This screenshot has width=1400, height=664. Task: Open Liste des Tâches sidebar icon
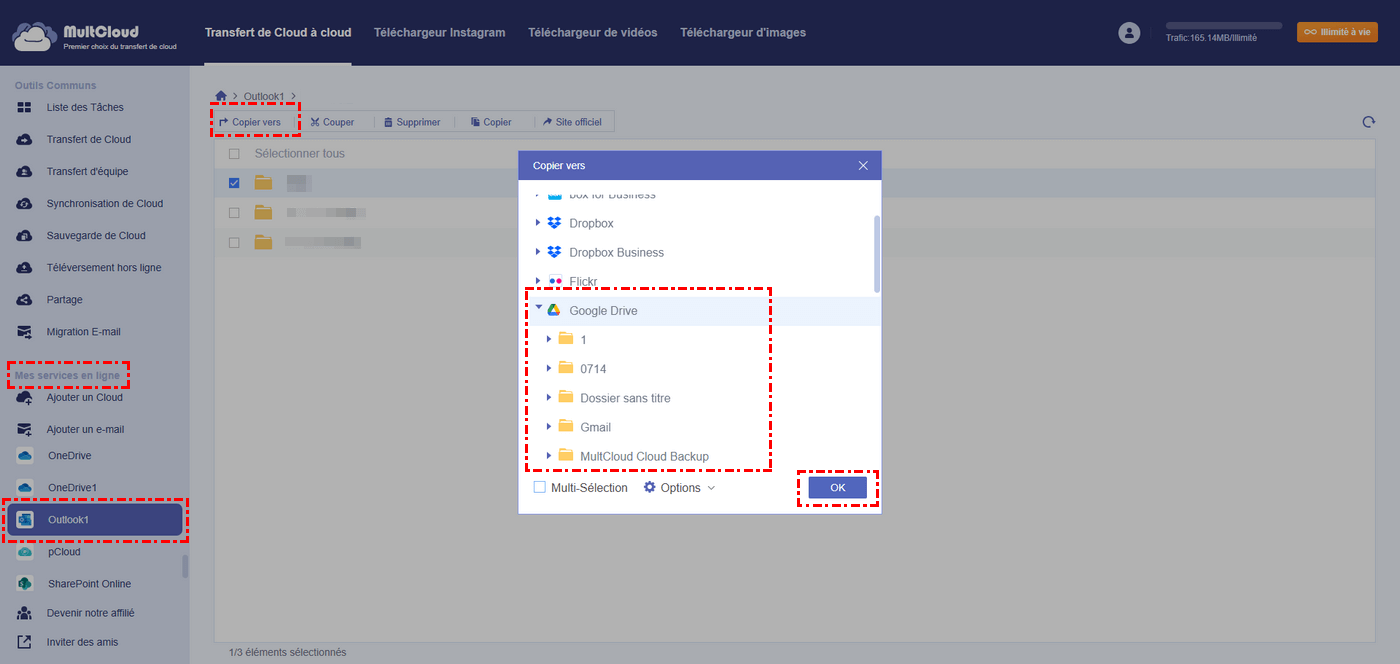point(25,107)
